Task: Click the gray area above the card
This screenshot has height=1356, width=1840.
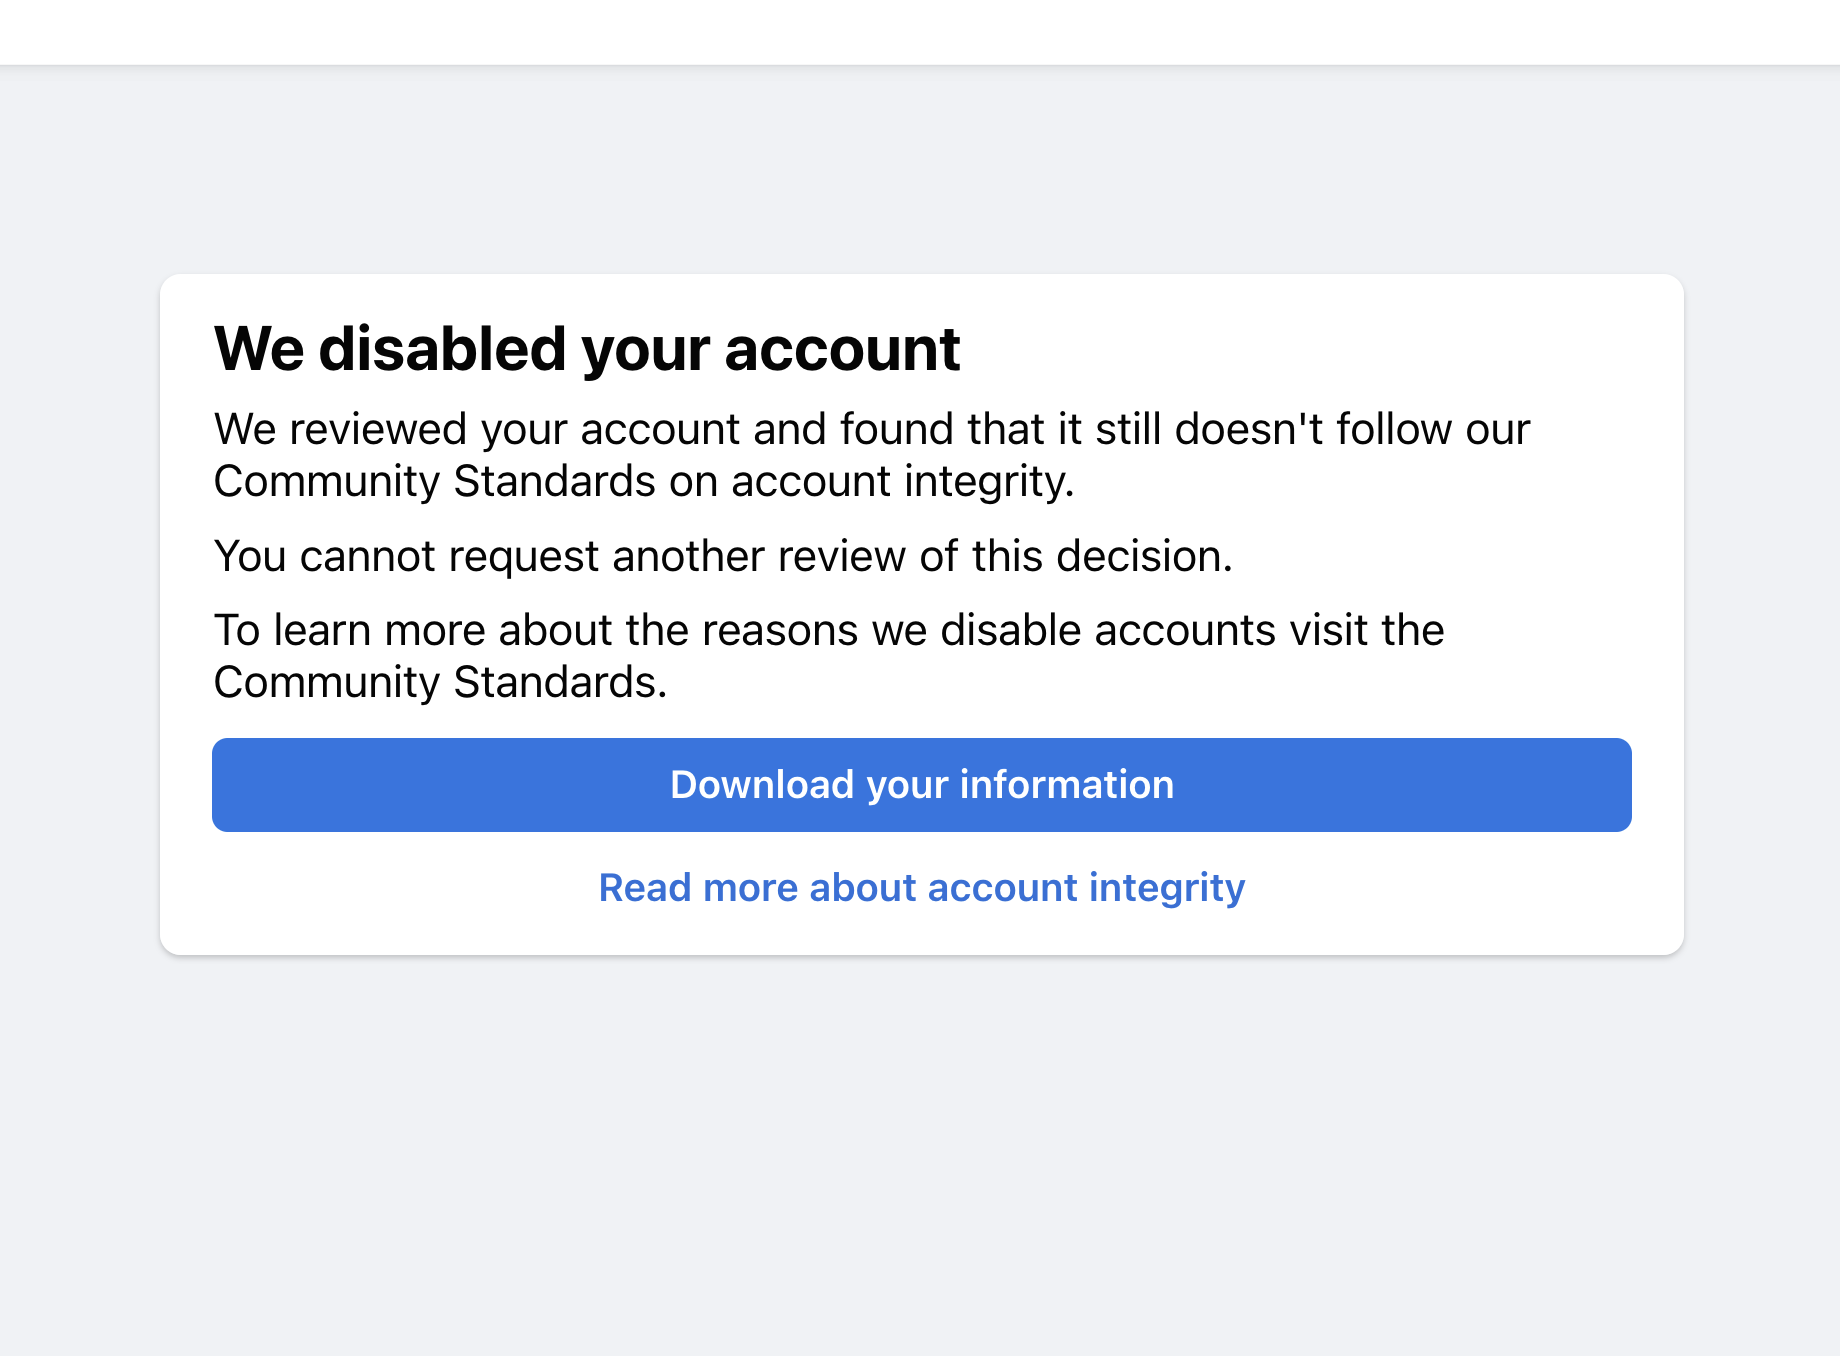Action: (x=920, y=170)
